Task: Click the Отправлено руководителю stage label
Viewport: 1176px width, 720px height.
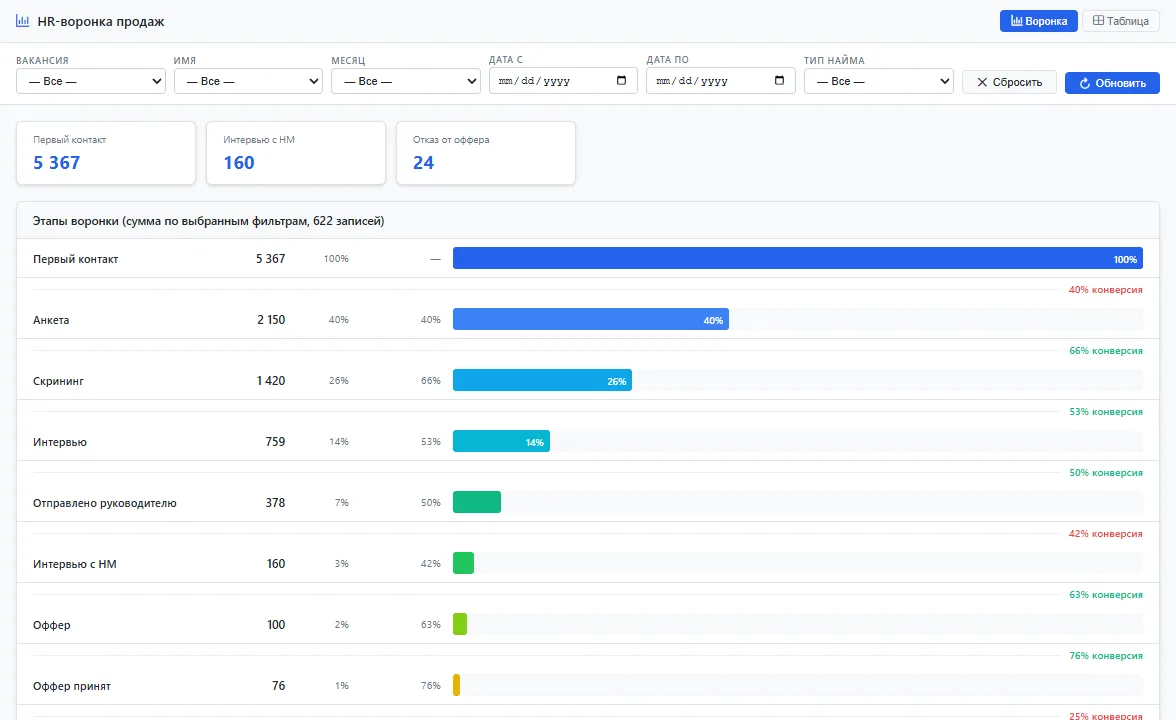Action: 105,503
